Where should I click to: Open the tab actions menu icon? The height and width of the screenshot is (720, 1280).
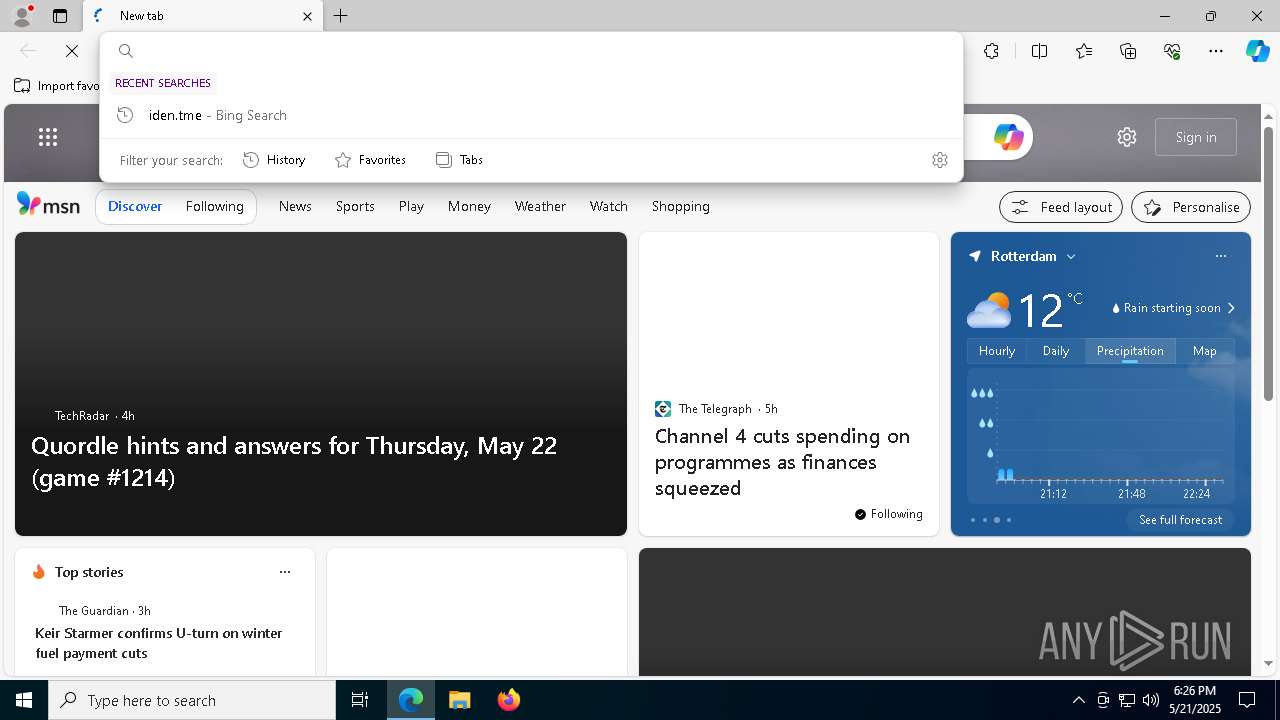60,16
